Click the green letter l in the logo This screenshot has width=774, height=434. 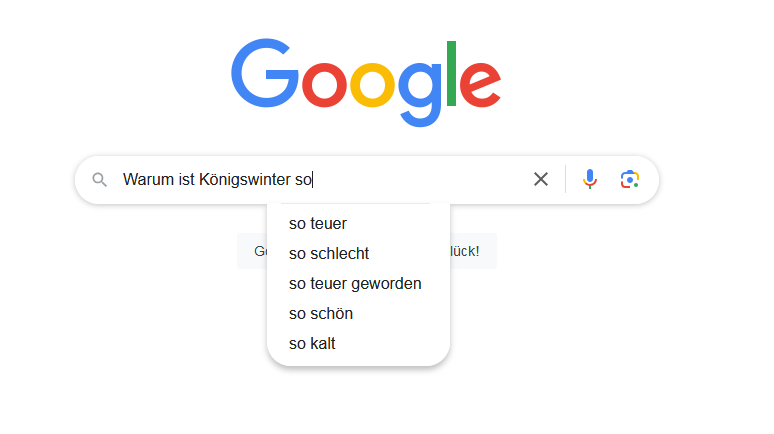452,74
